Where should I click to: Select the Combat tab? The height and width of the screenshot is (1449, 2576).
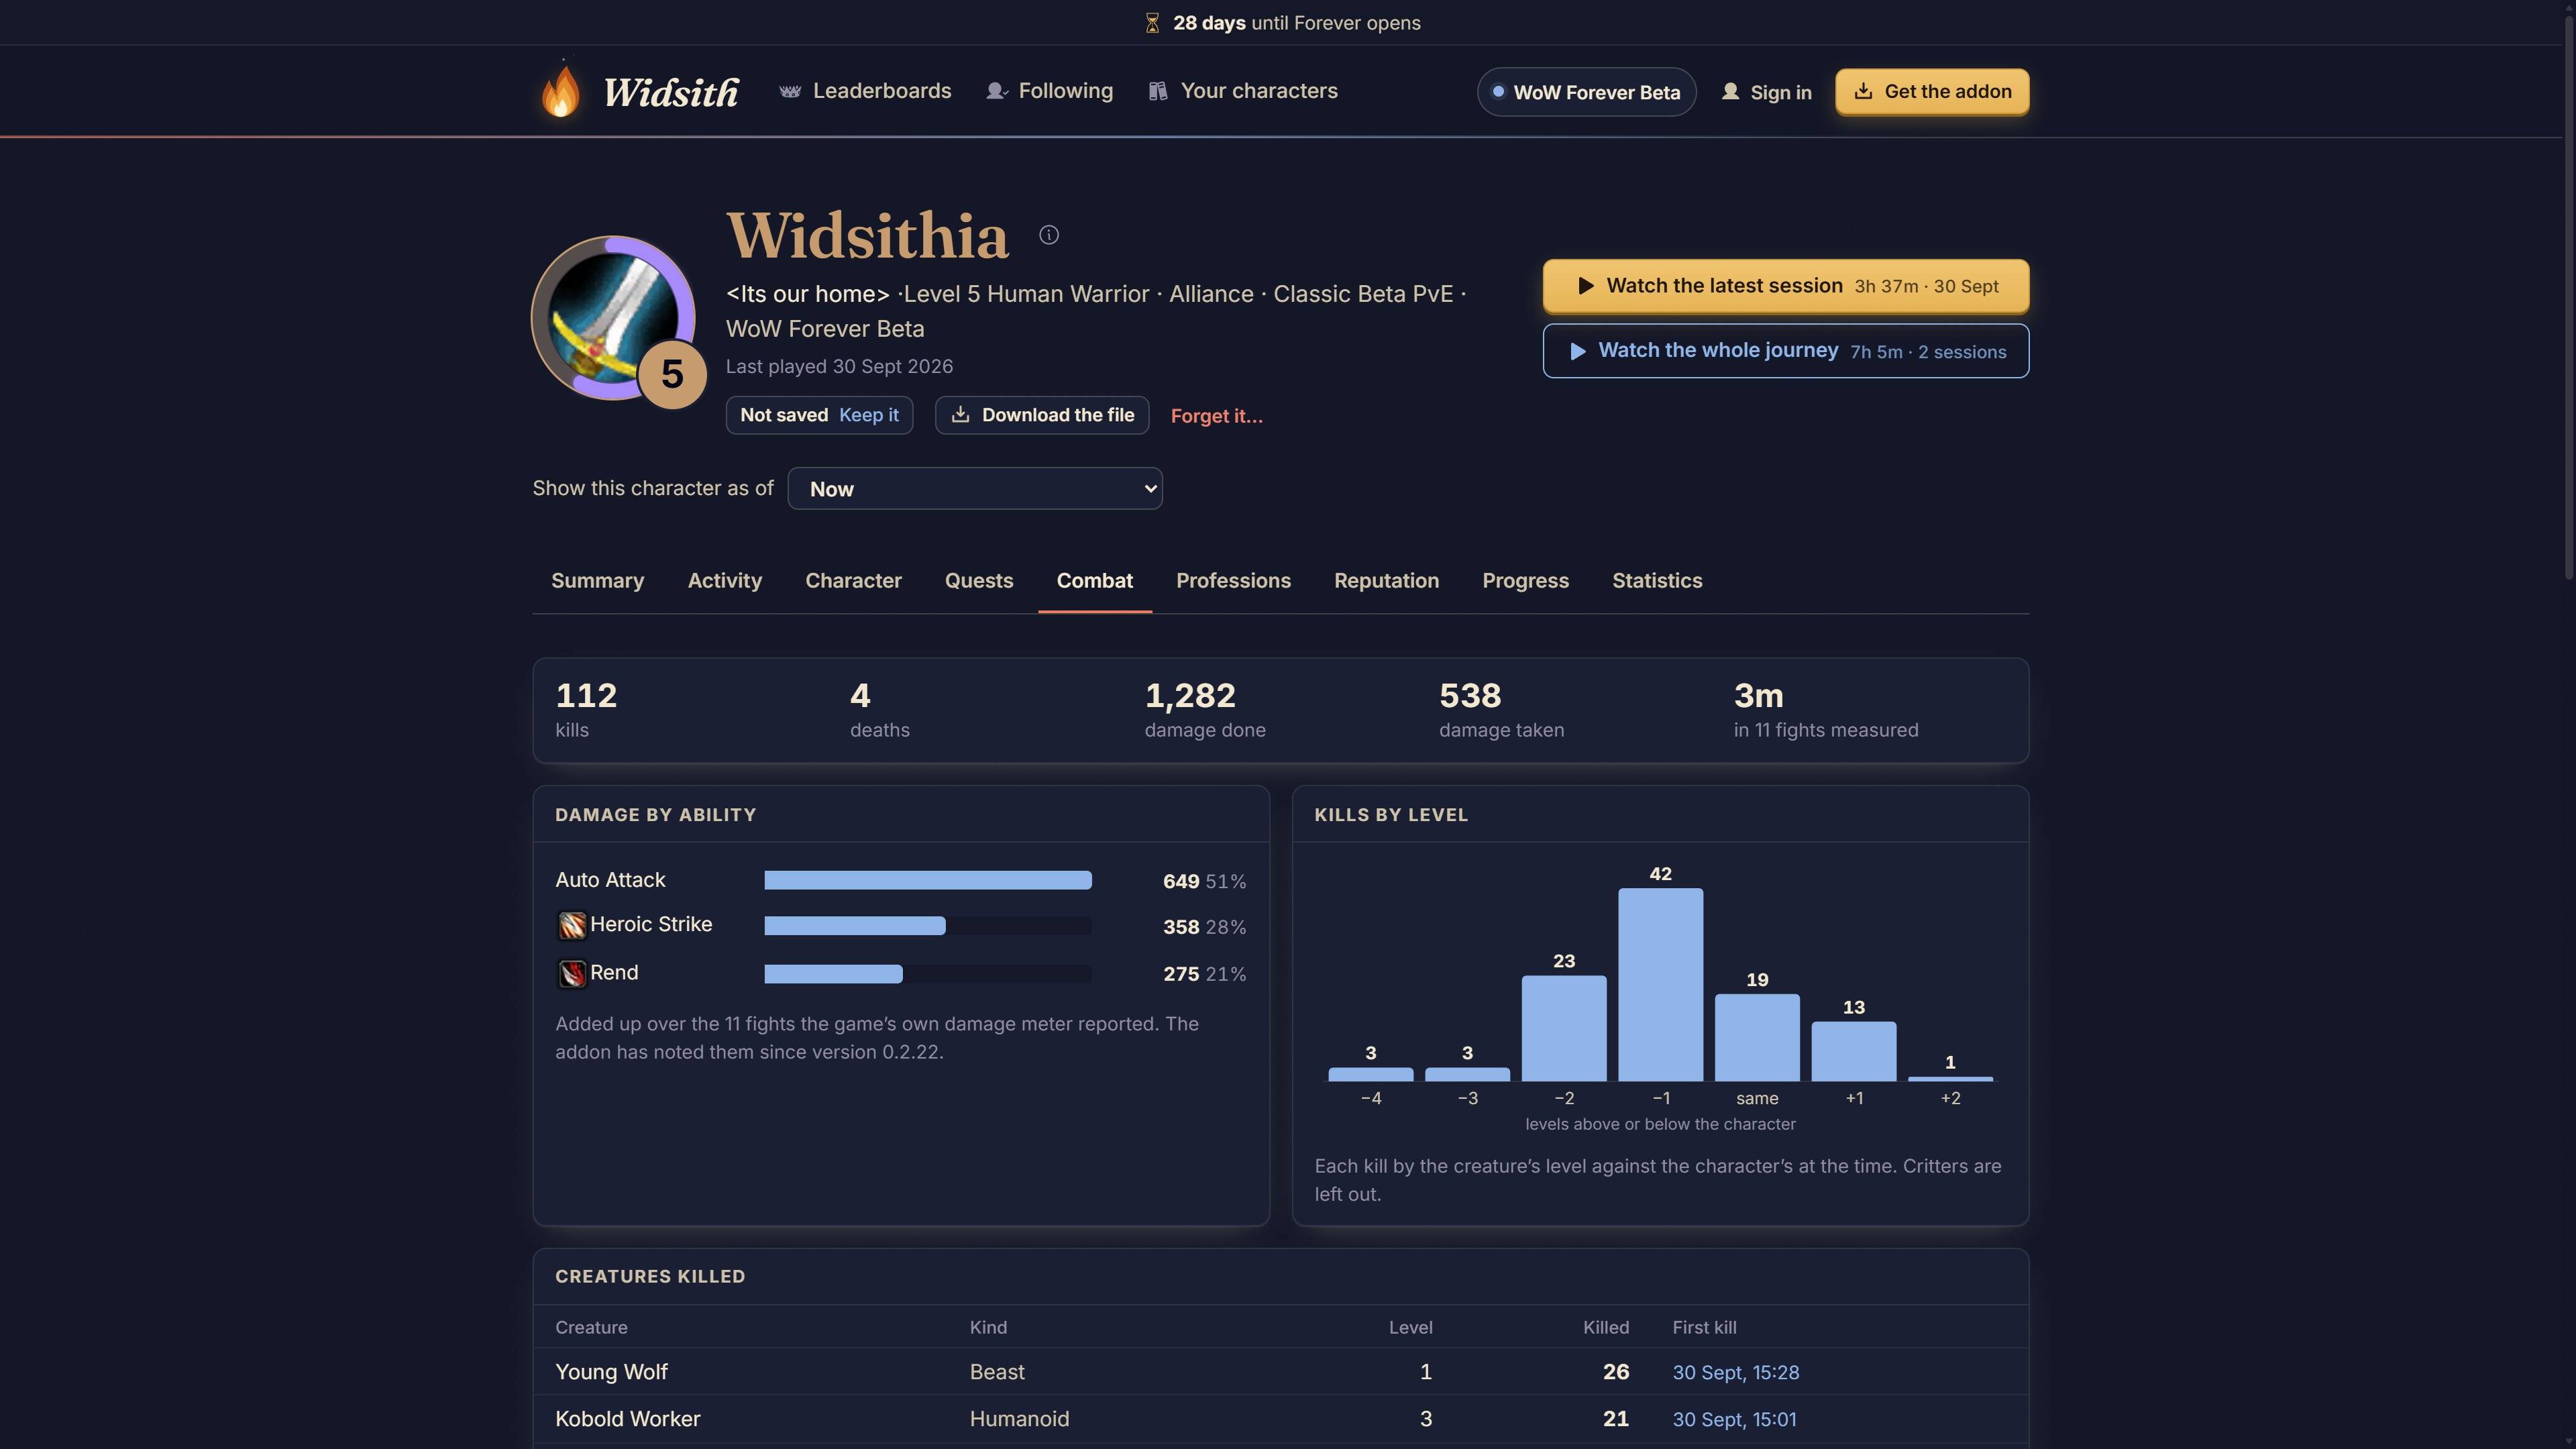coord(1095,581)
